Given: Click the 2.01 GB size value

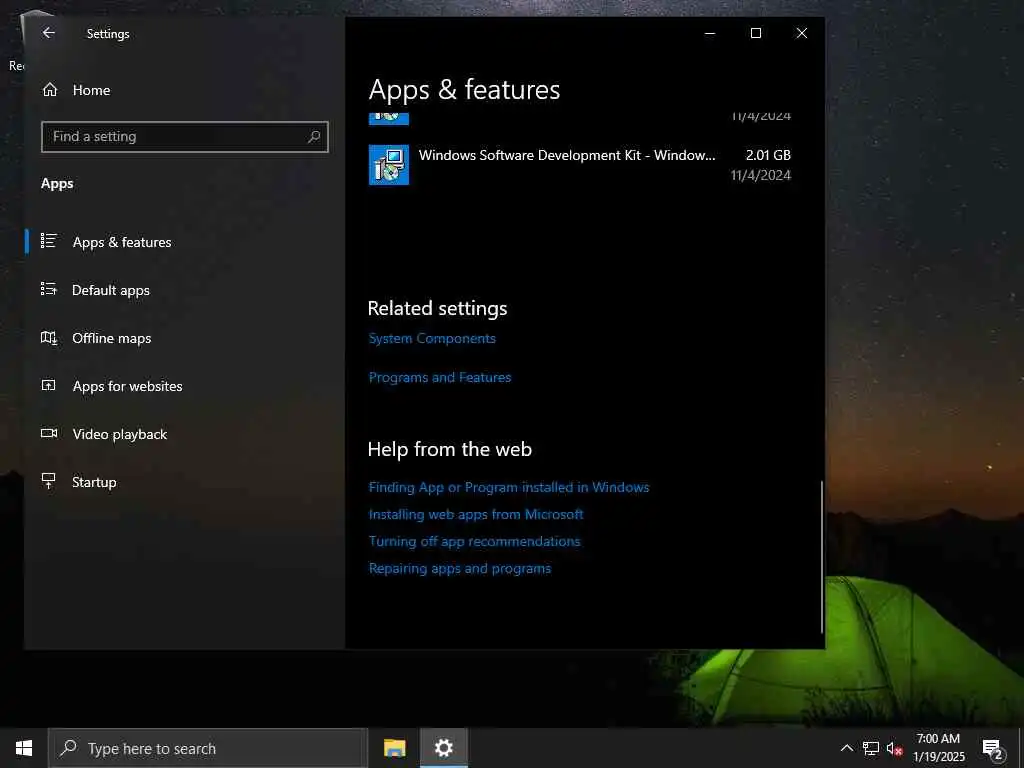Looking at the screenshot, I should pyautogui.click(x=768, y=155).
